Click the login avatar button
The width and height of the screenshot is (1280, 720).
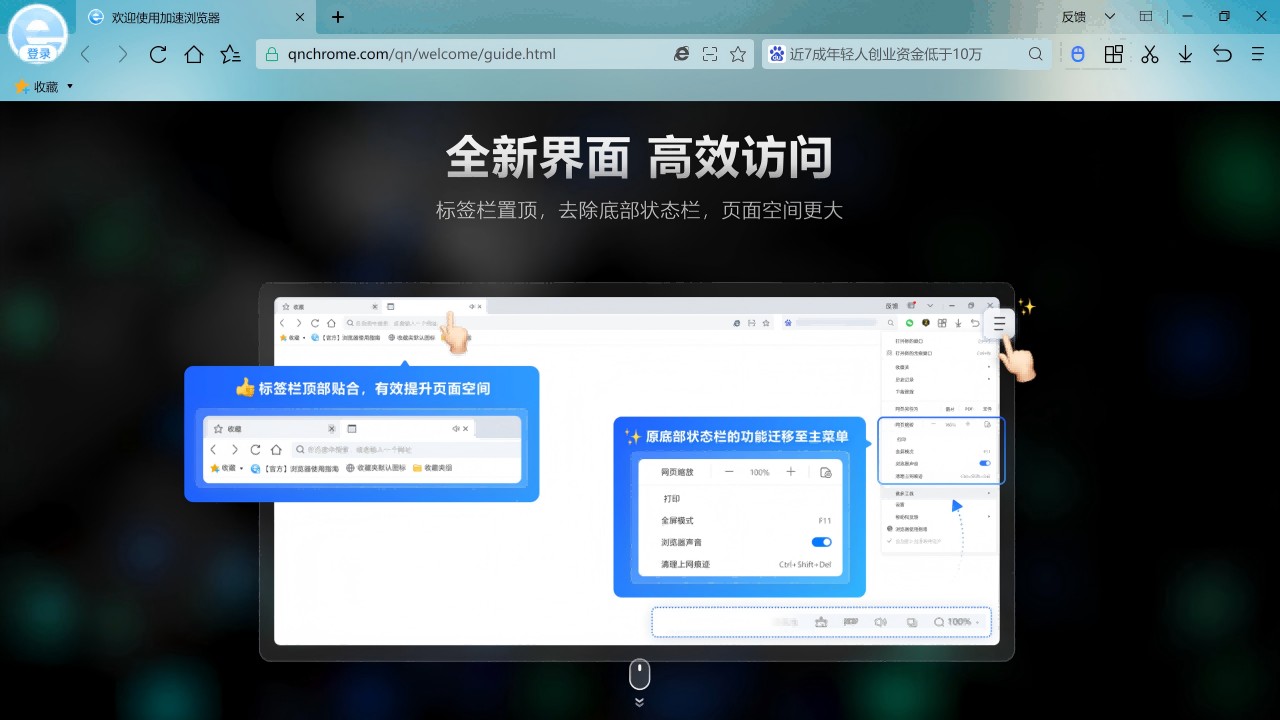tap(38, 37)
